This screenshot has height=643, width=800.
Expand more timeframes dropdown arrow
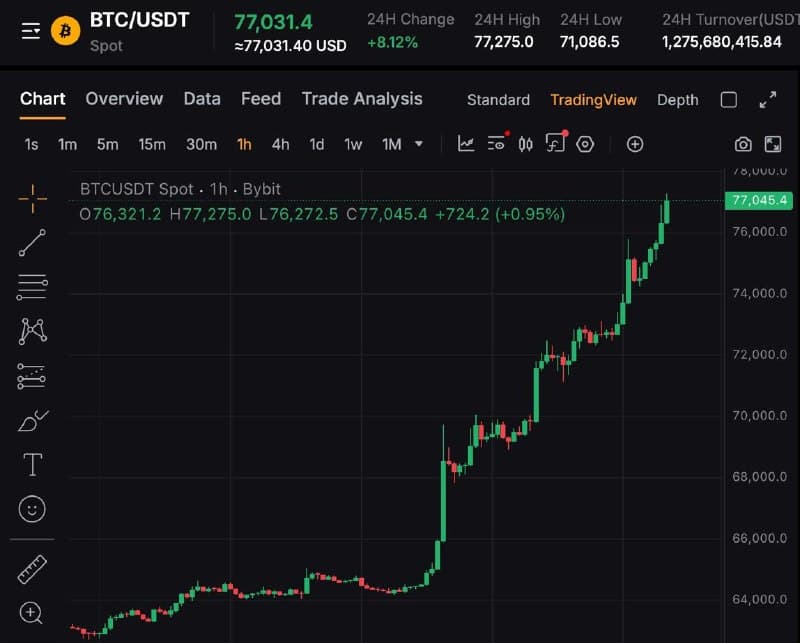[419, 144]
